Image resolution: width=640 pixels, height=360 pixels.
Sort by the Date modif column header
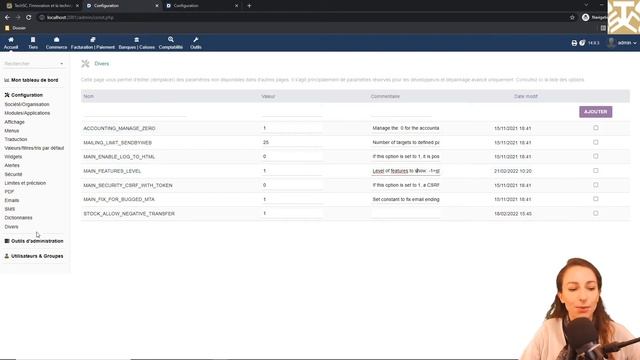point(526,96)
